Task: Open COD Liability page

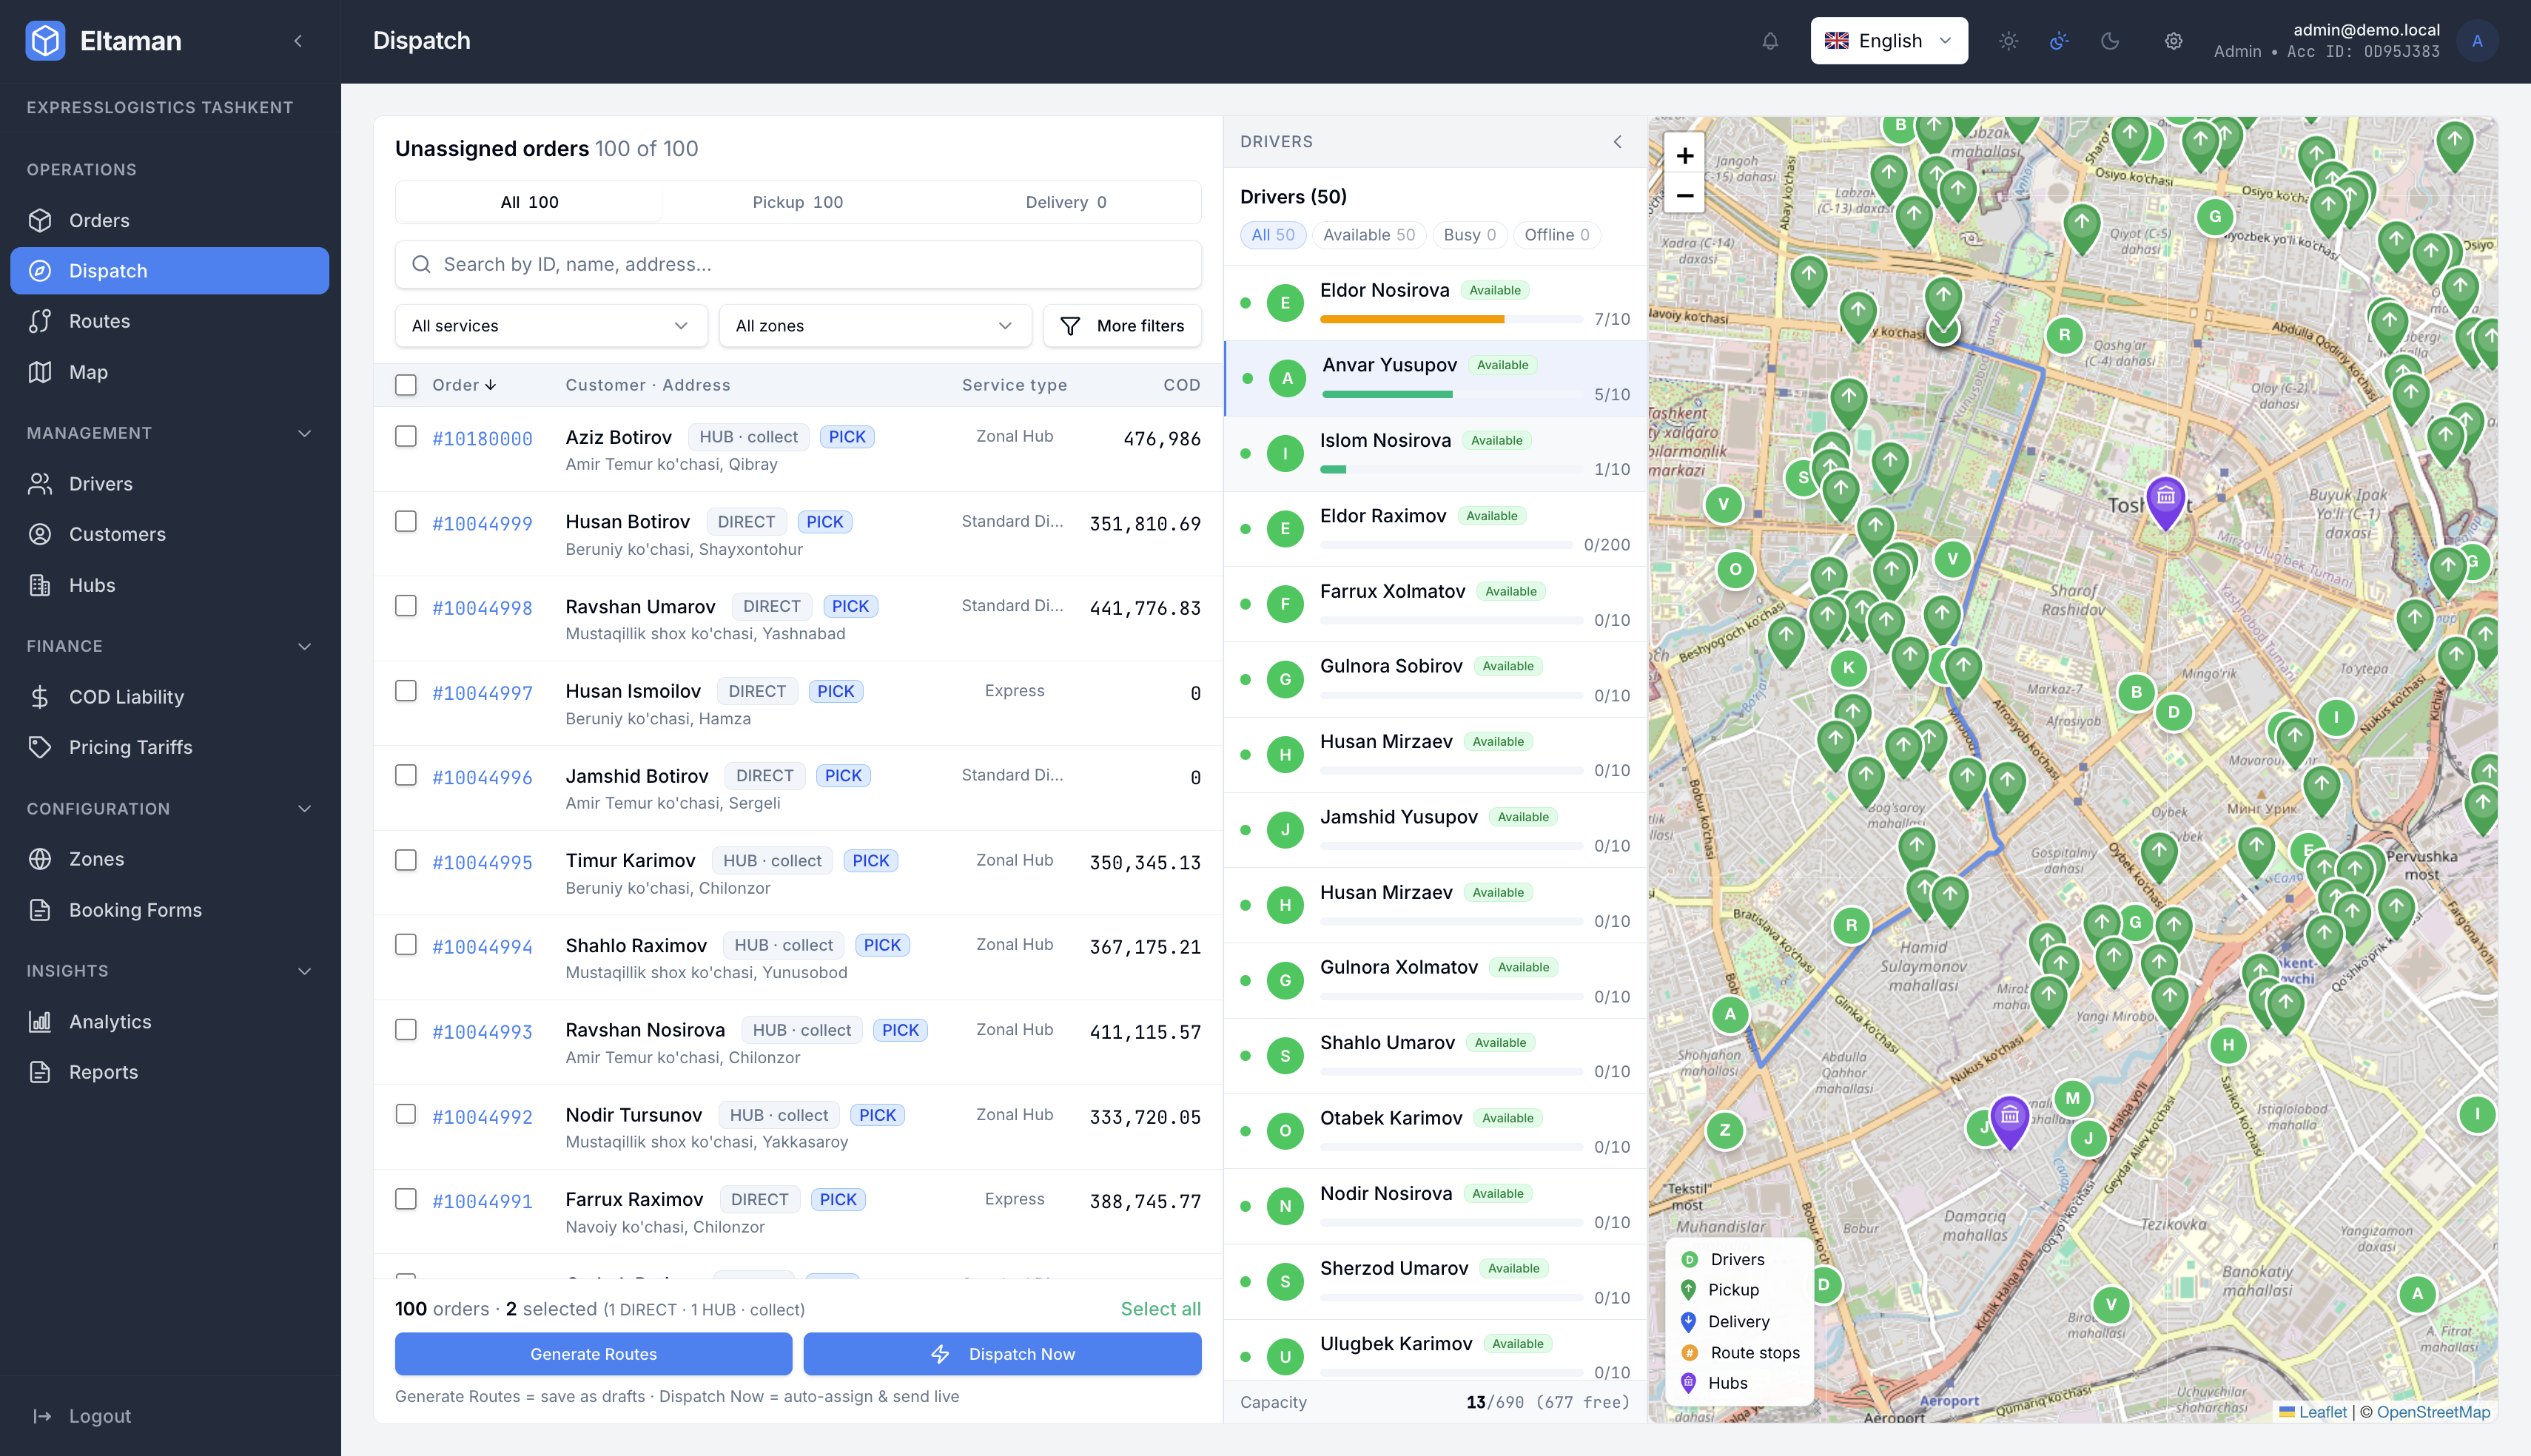Action: 170,697
